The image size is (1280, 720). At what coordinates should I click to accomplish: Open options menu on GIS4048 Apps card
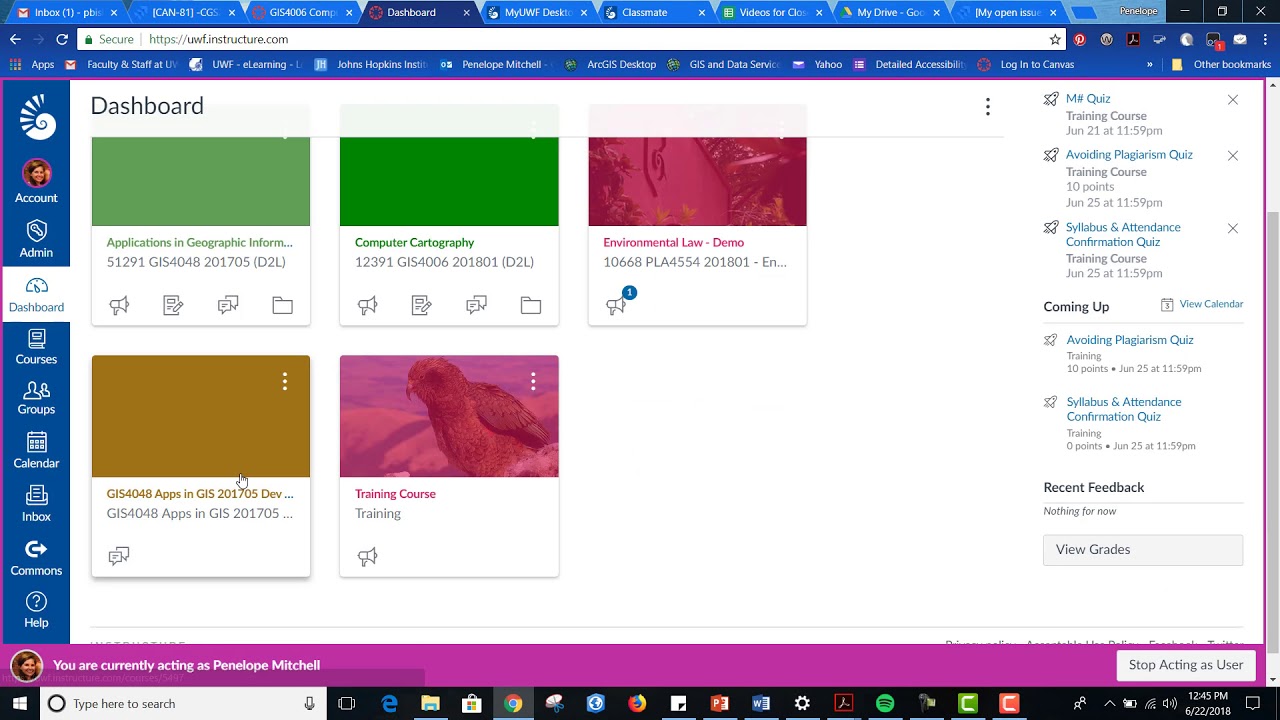(285, 381)
